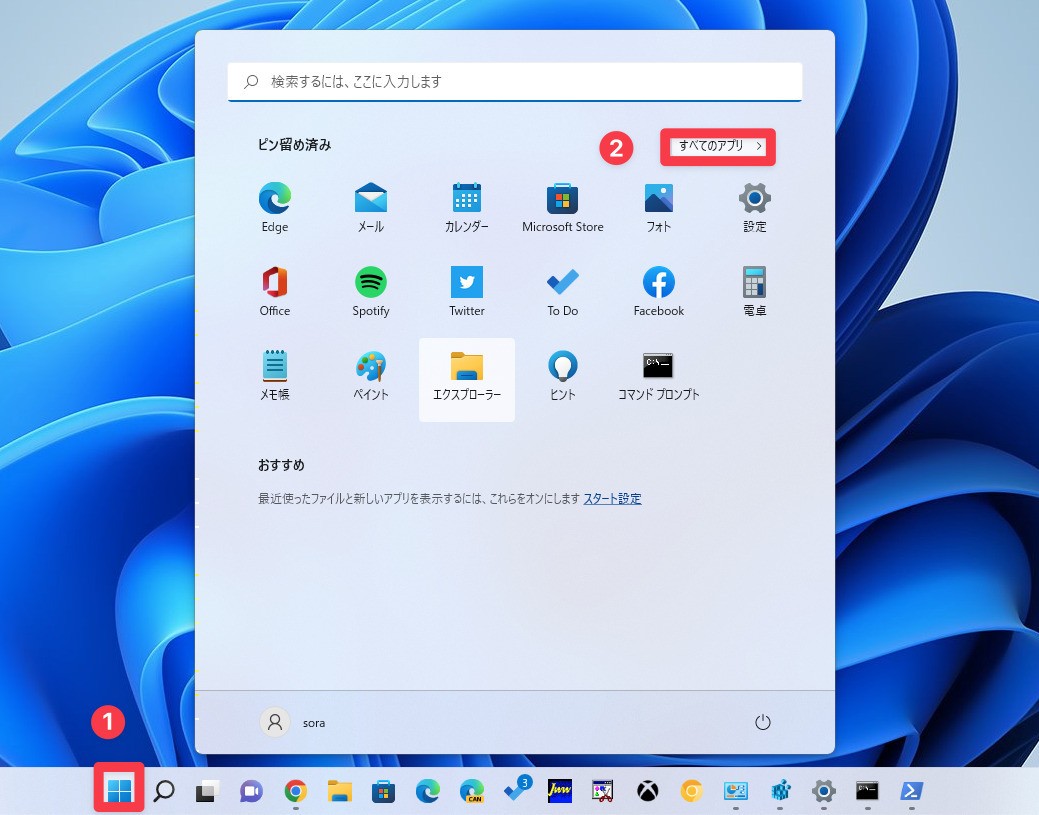This screenshot has height=815, width=1039.
Task: Click the Windows Start button on taskbar
Action: (119, 791)
